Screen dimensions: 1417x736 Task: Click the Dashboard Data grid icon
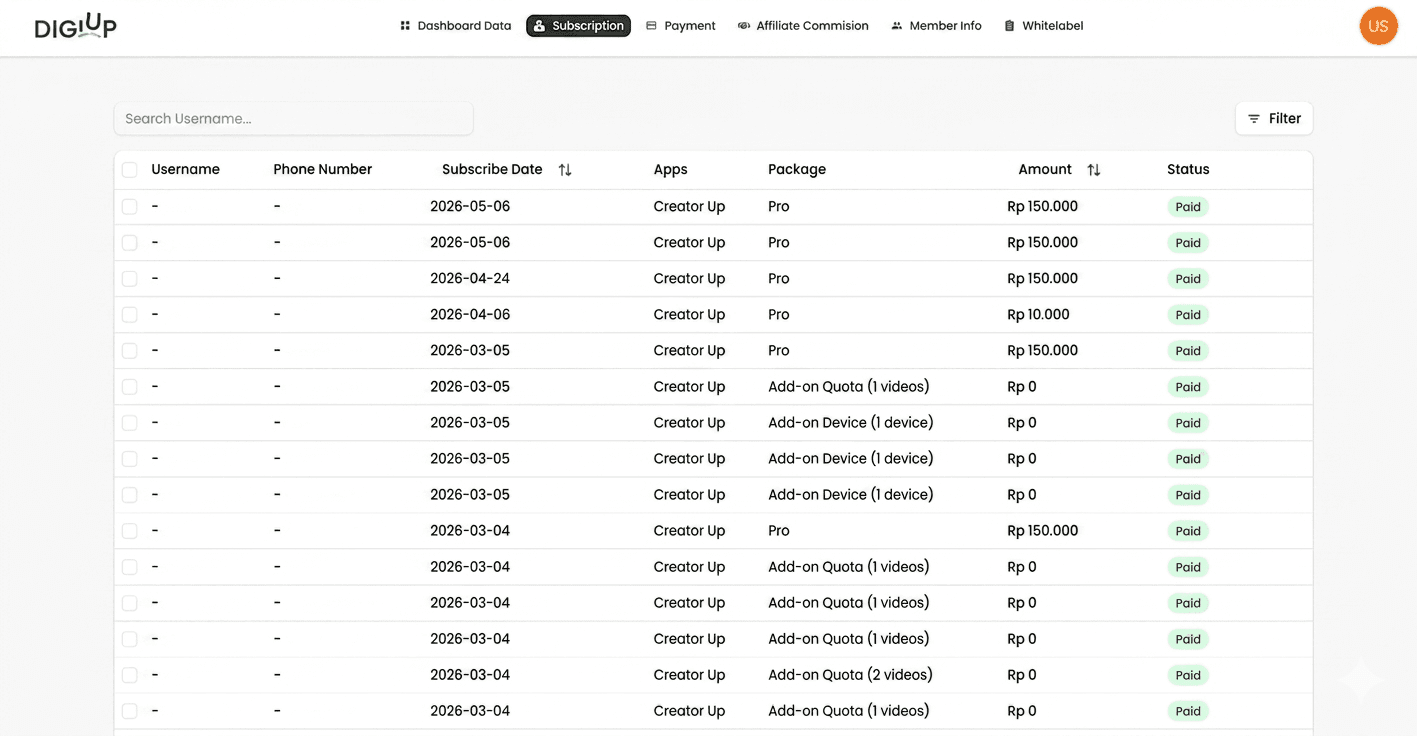tap(405, 26)
